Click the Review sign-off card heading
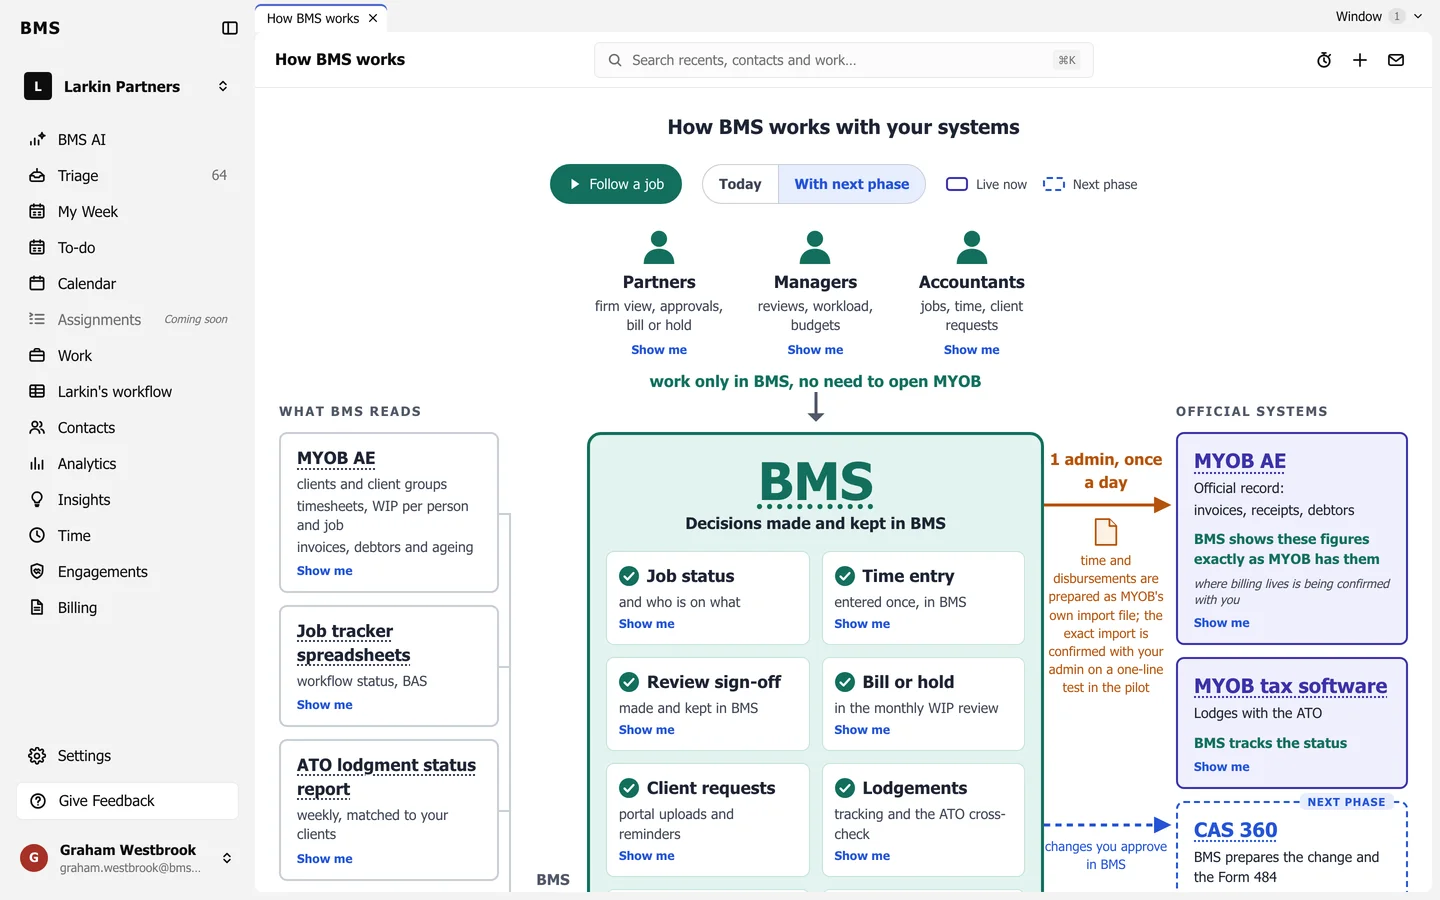The image size is (1440, 900). pyautogui.click(x=714, y=682)
